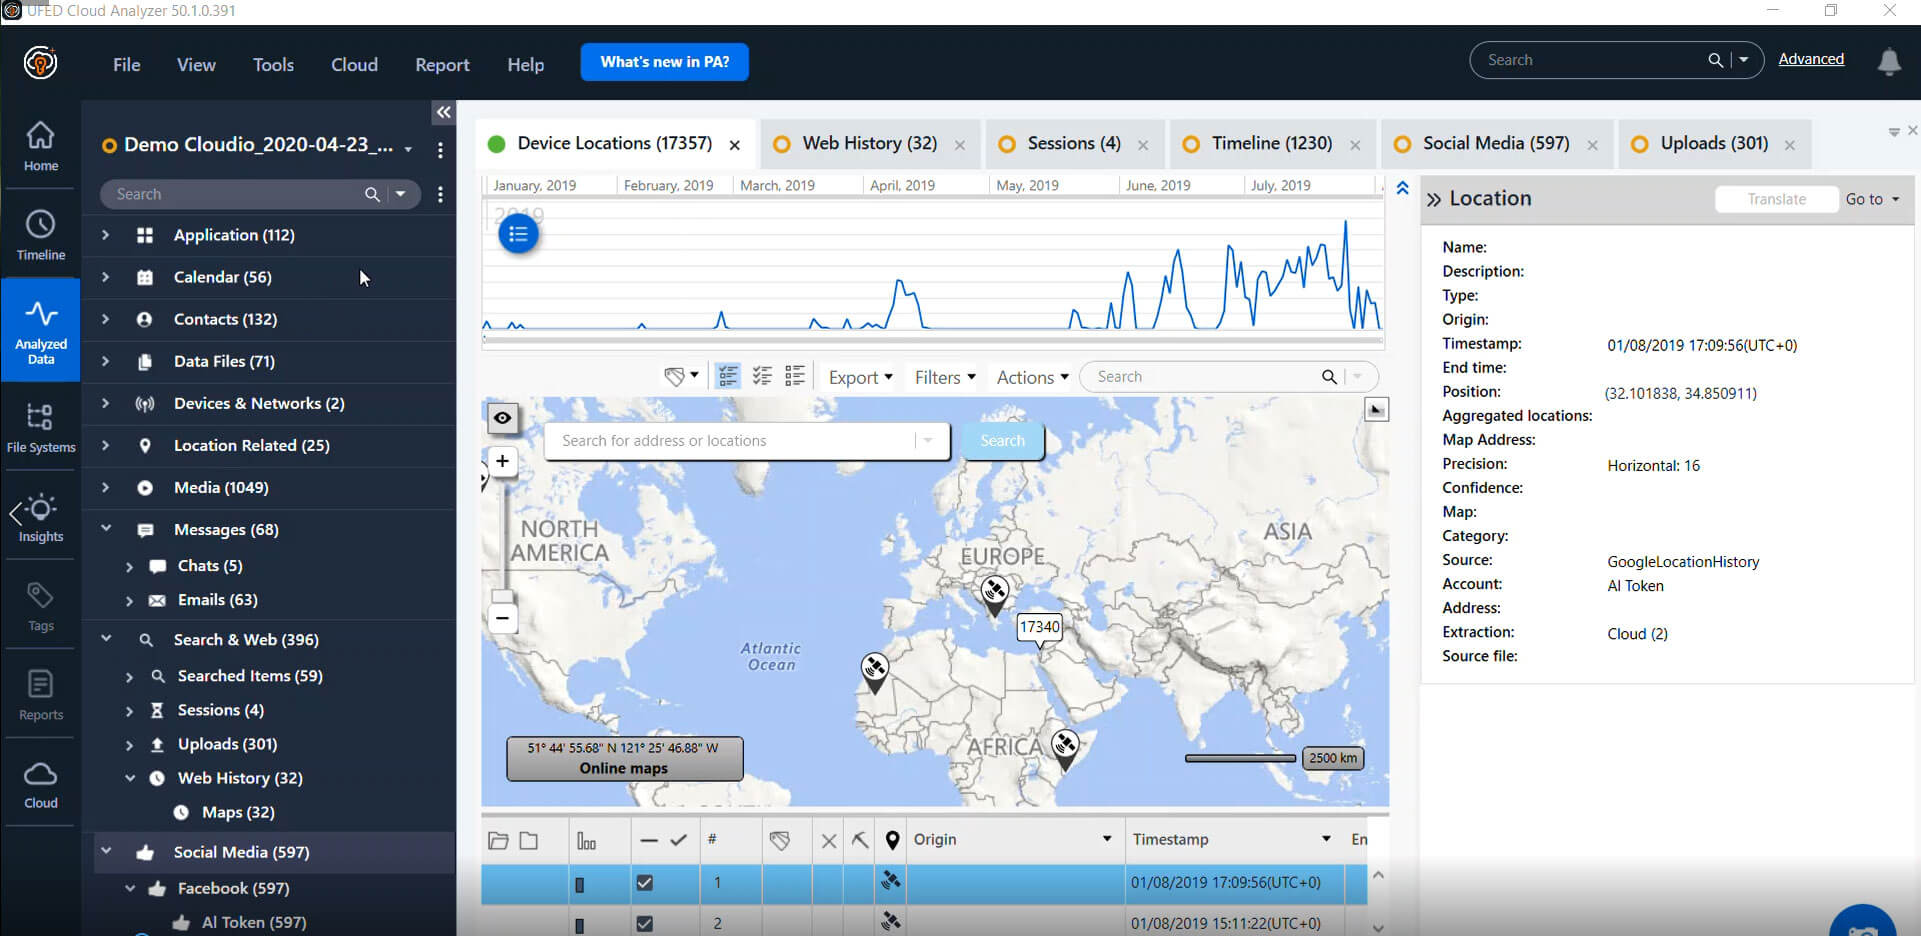Zoom in on the map with plus button

[502, 461]
